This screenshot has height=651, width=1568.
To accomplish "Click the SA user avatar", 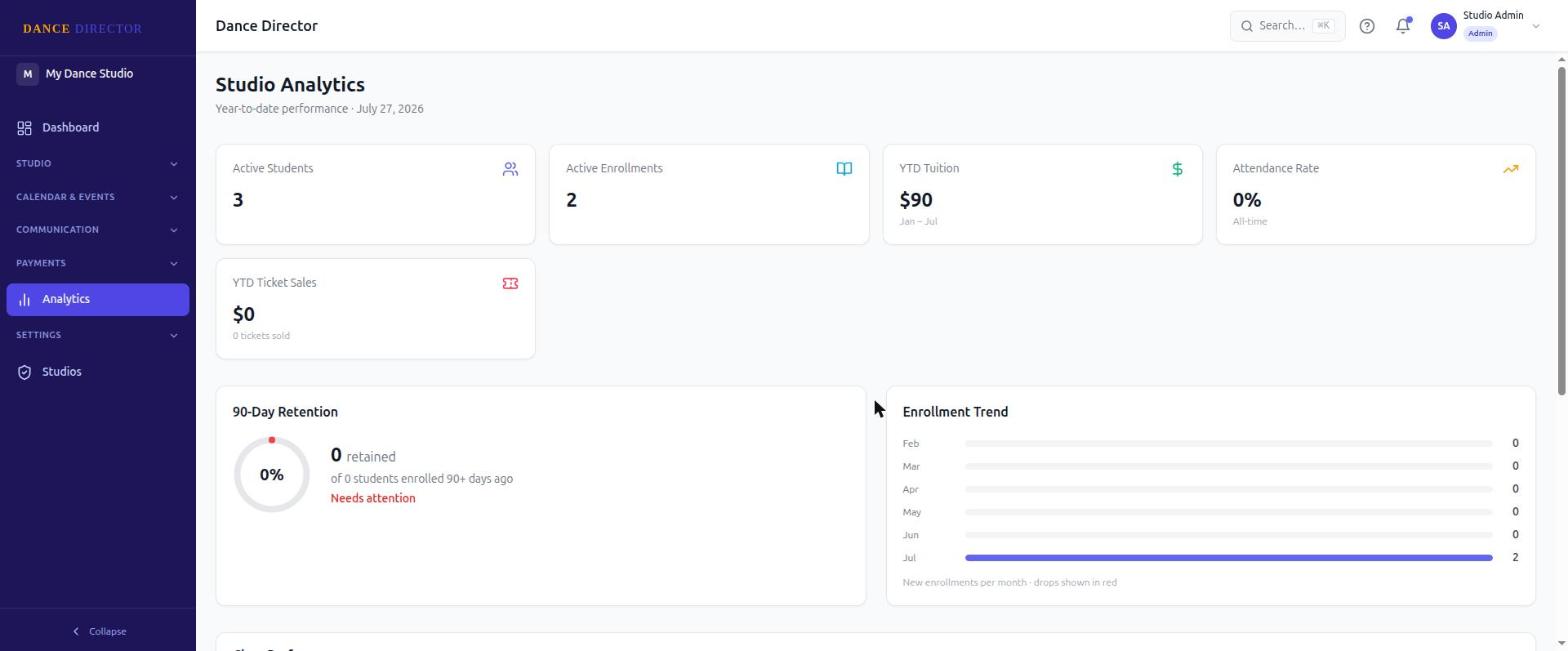I will point(1443,26).
